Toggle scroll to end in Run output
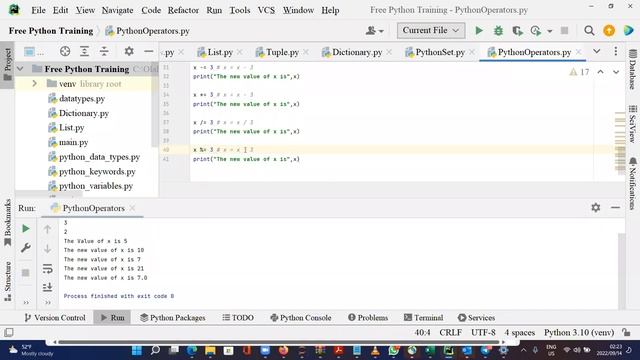The height and width of the screenshot is (360, 640). coord(47,287)
